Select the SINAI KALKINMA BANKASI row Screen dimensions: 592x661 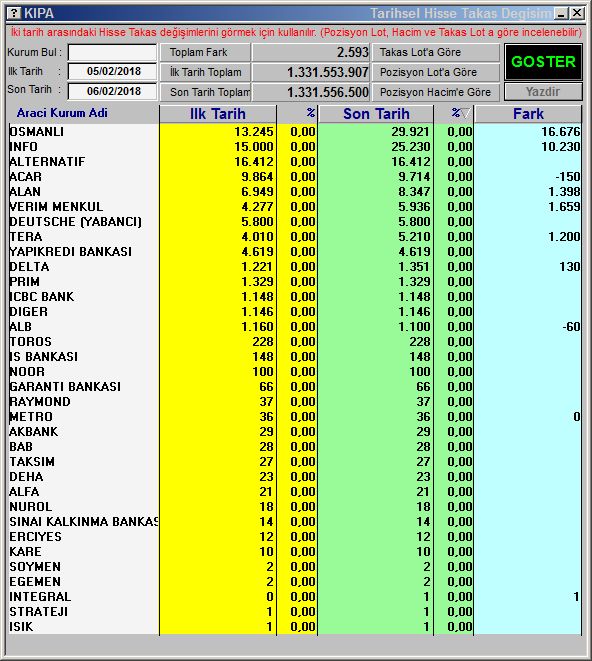(295, 522)
